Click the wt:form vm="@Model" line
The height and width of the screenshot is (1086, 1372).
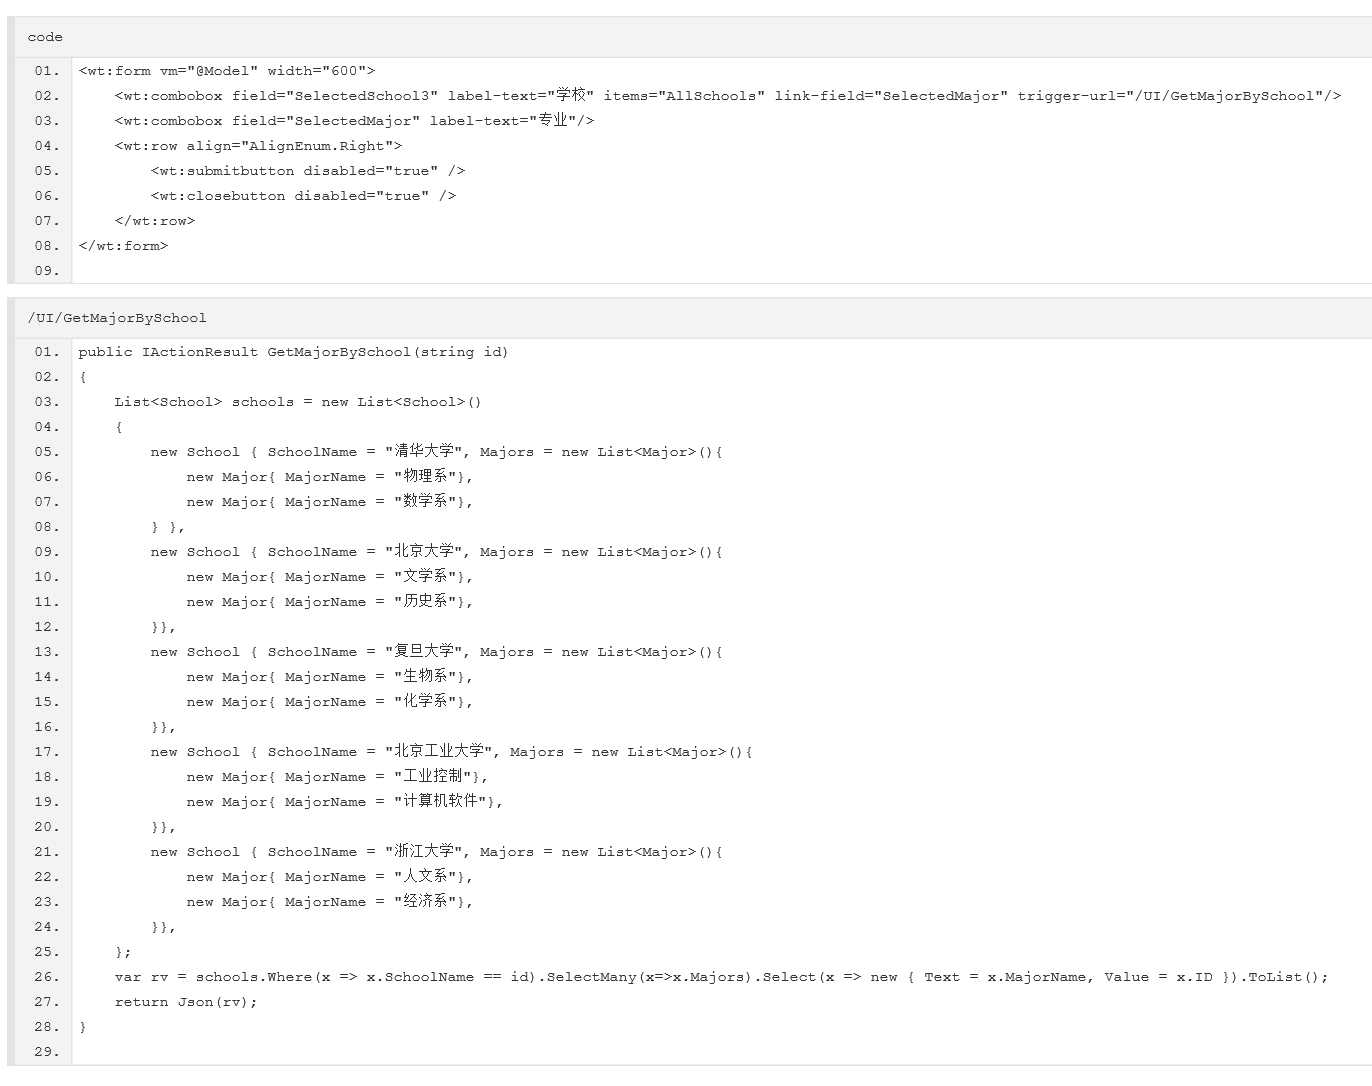(227, 71)
